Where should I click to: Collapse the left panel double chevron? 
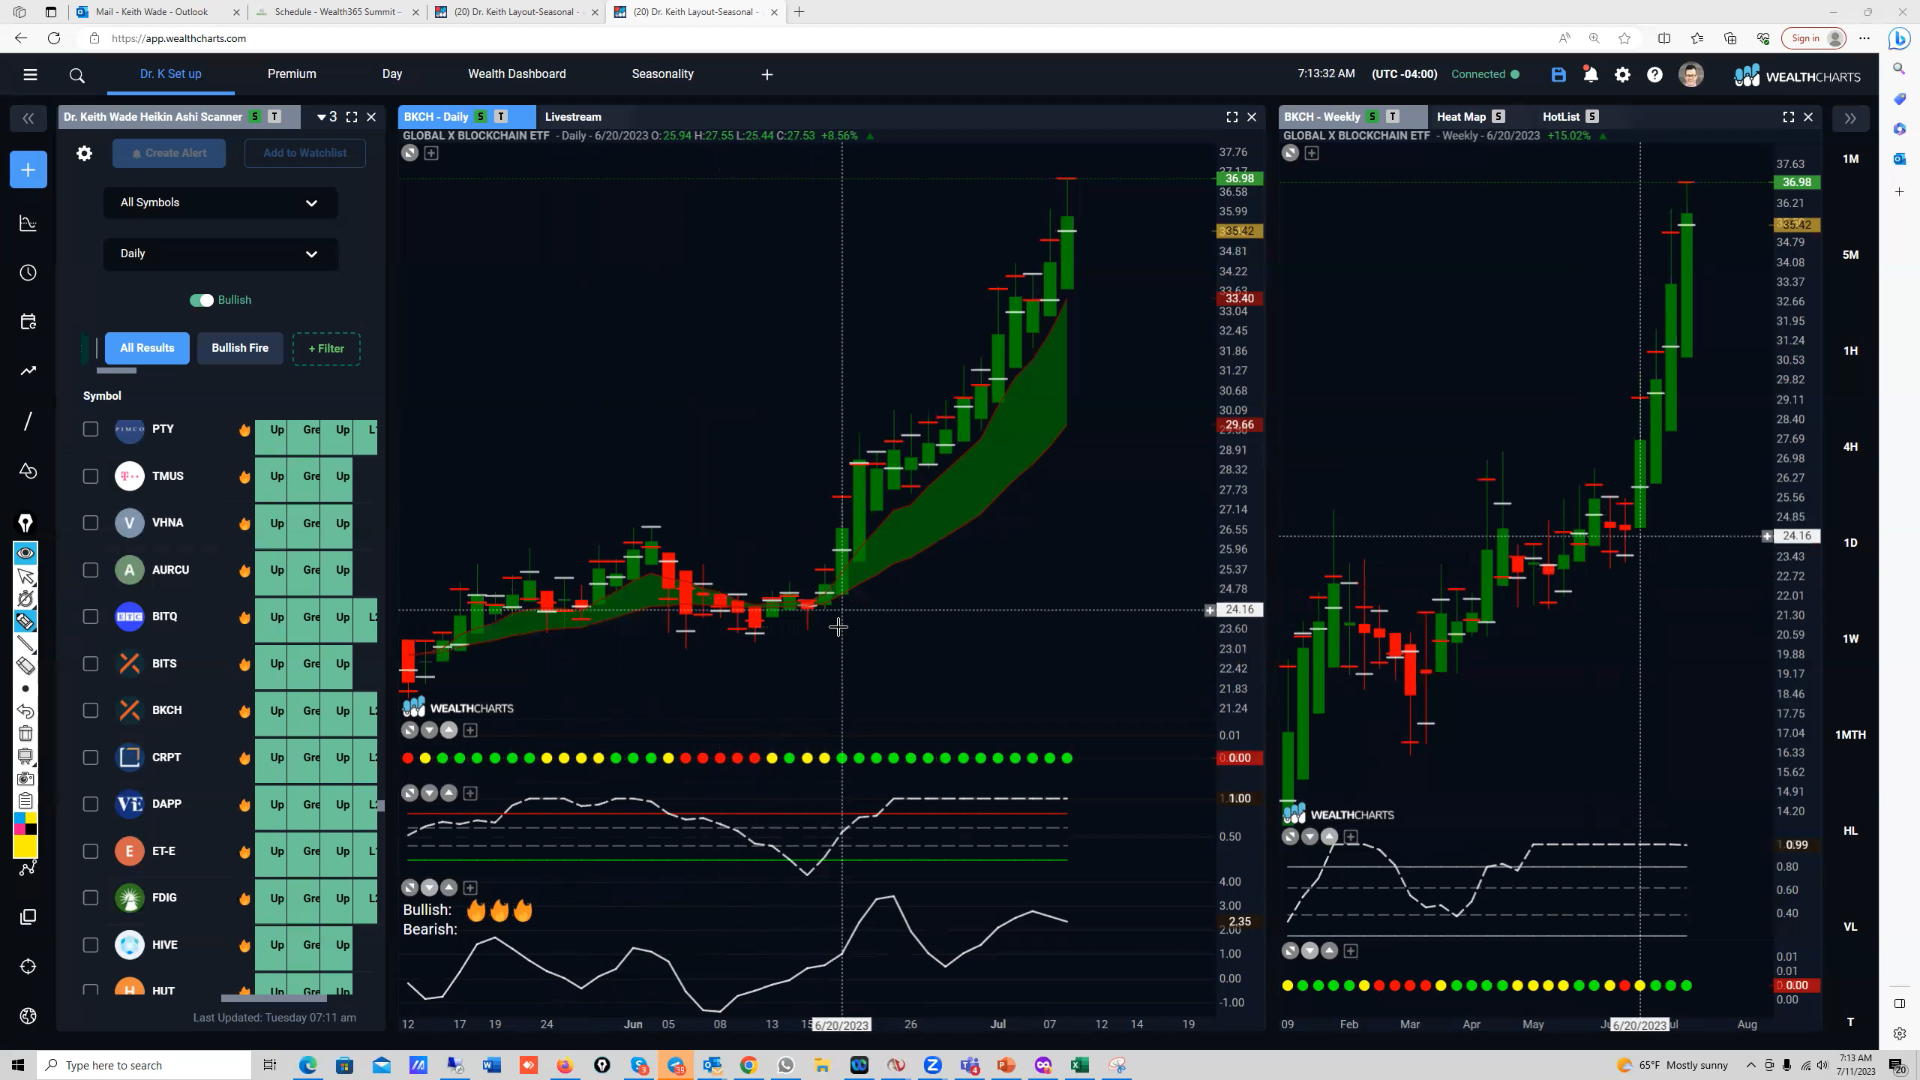click(28, 118)
